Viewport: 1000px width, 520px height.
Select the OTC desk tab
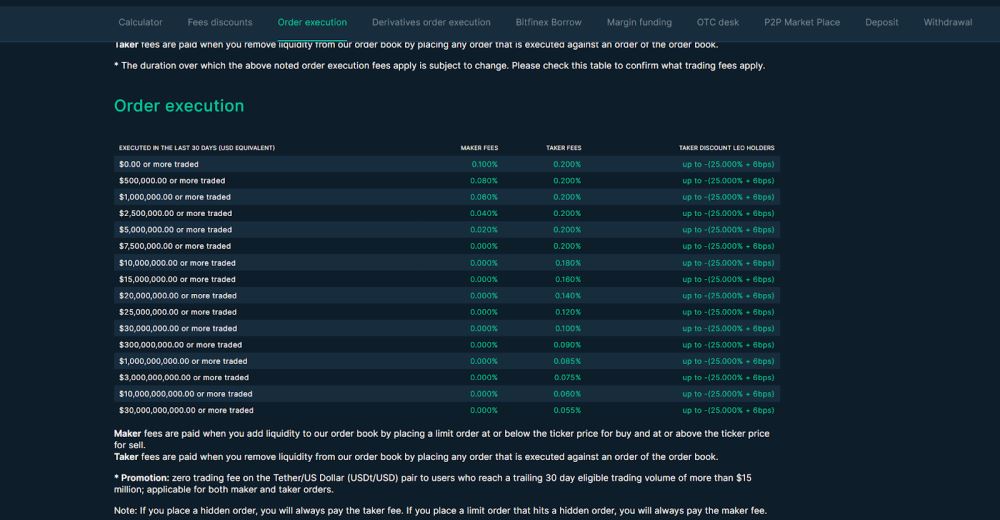[717, 22]
